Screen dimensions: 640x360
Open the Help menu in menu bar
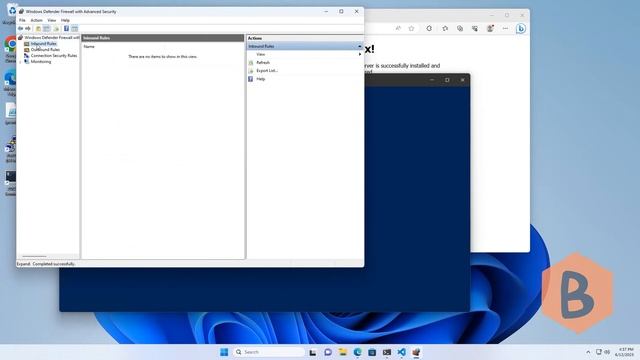[x=65, y=20]
